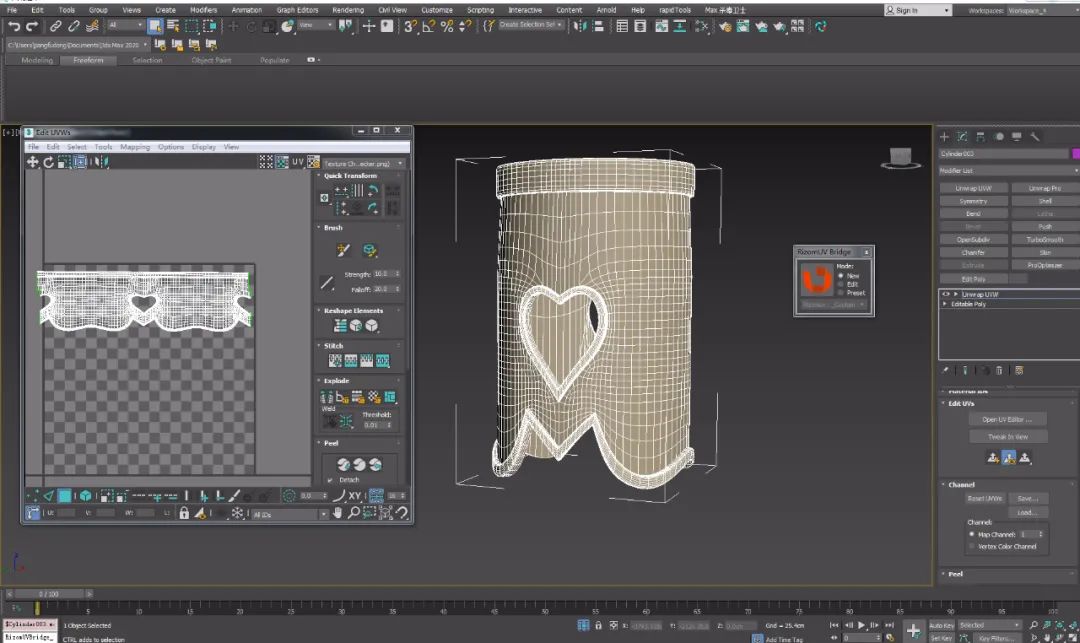Screen dimensions: 1080x643
Task: Click the Undo arrow in main toolbar
Action: pyautogui.click(x=14, y=26)
